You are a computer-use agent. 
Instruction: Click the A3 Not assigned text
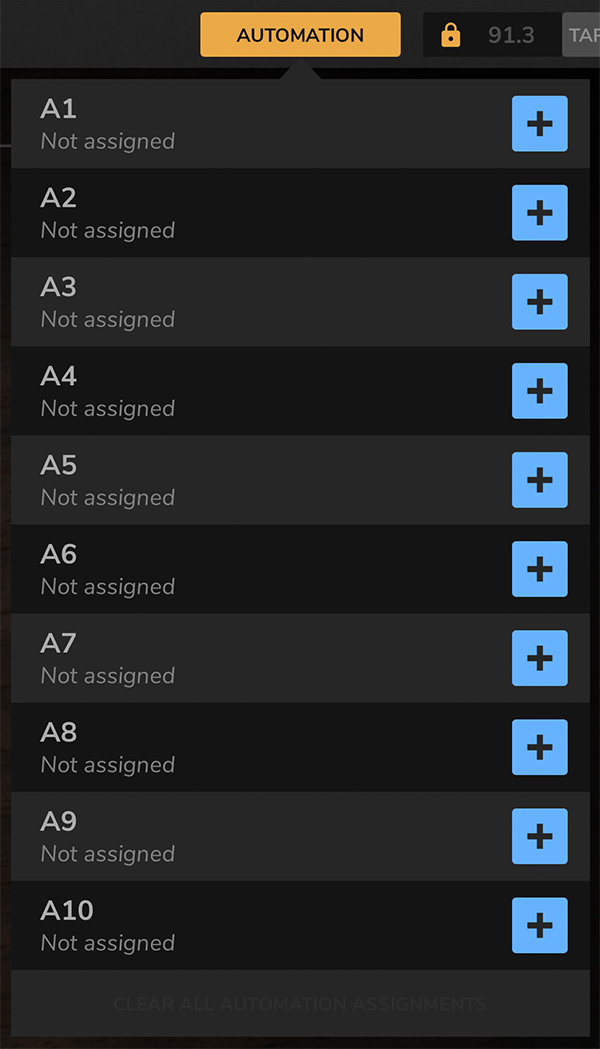tap(108, 320)
